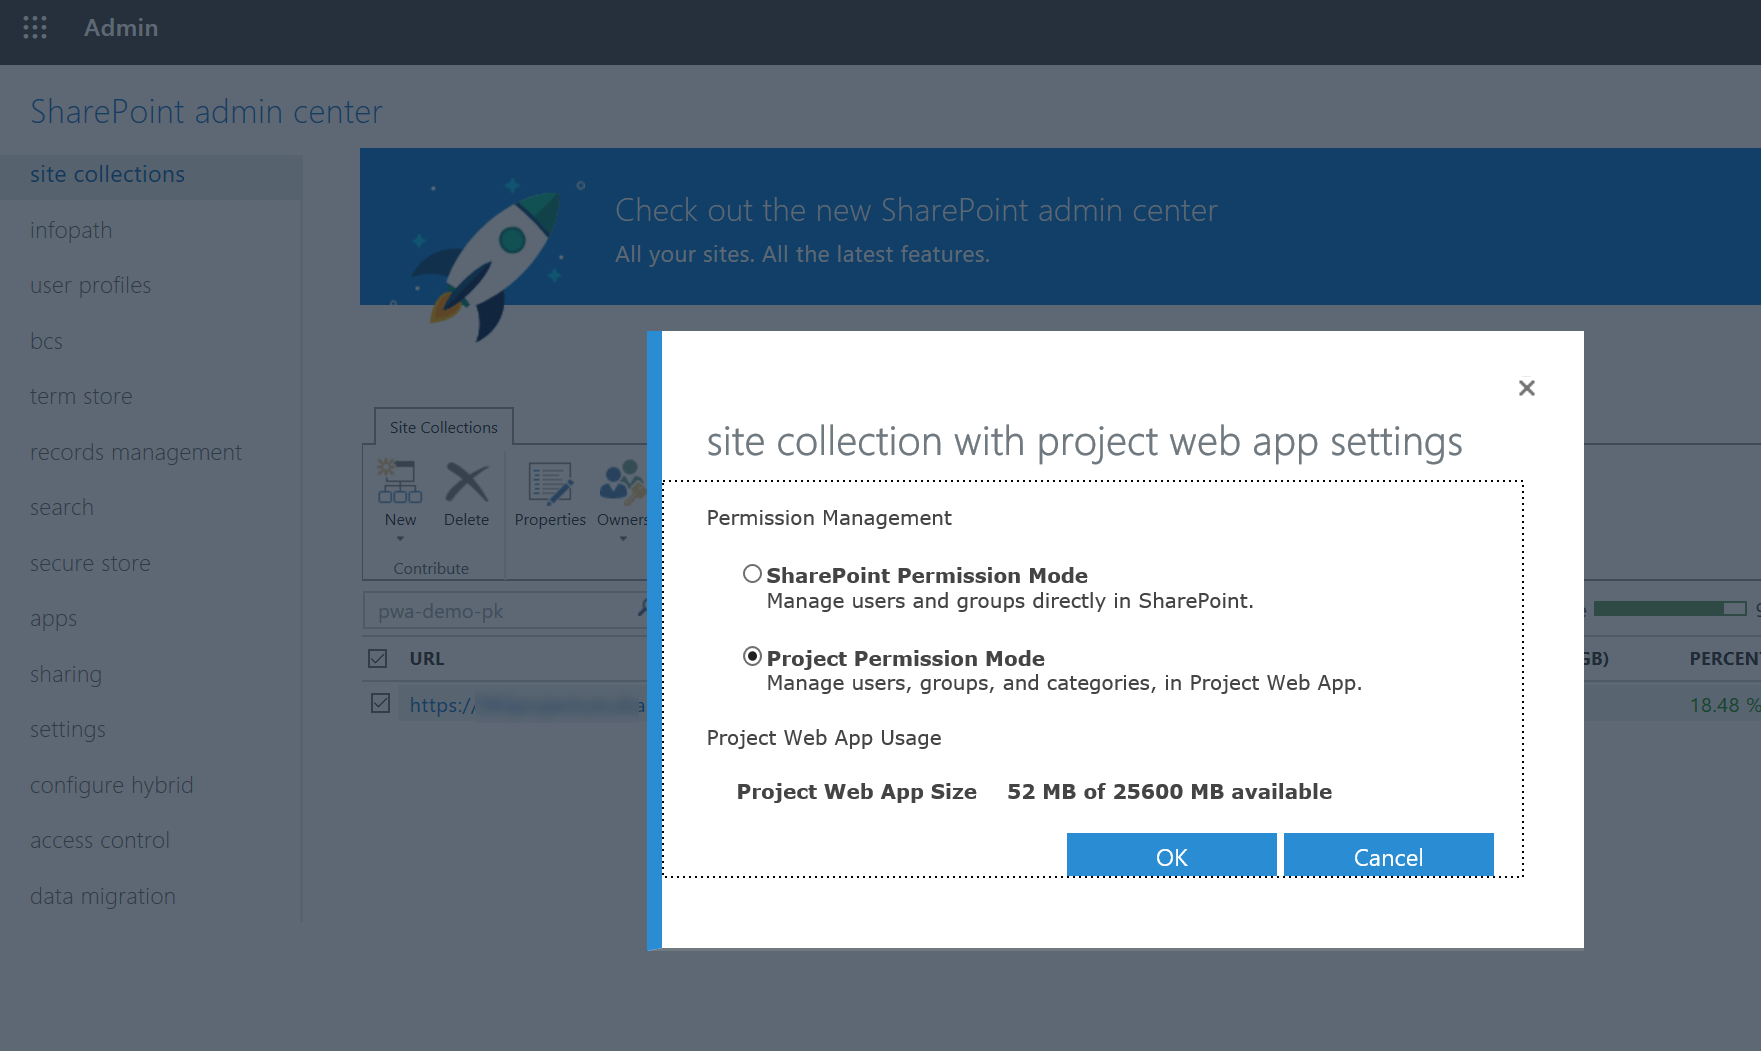Open sharing in left navigation
Viewport: 1761px width, 1051px height.
pyautogui.click(x=66, y=674)
